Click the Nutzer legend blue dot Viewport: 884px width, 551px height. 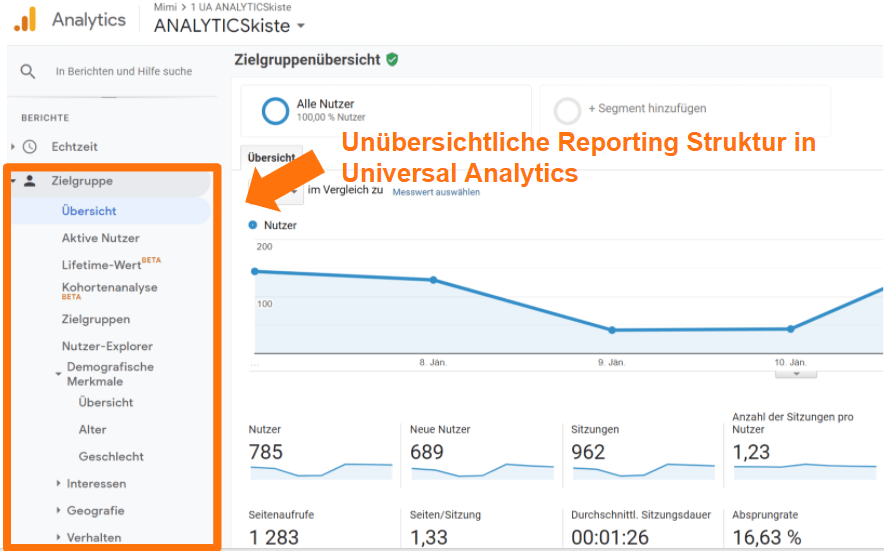[x=253, y=225]
